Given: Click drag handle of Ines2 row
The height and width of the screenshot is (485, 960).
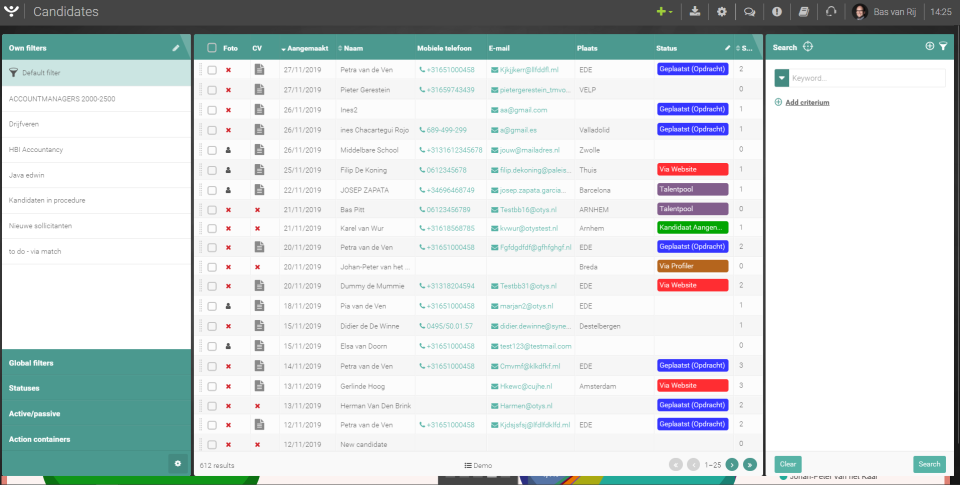Looking at the screenshot, I should tap(200, 110).
